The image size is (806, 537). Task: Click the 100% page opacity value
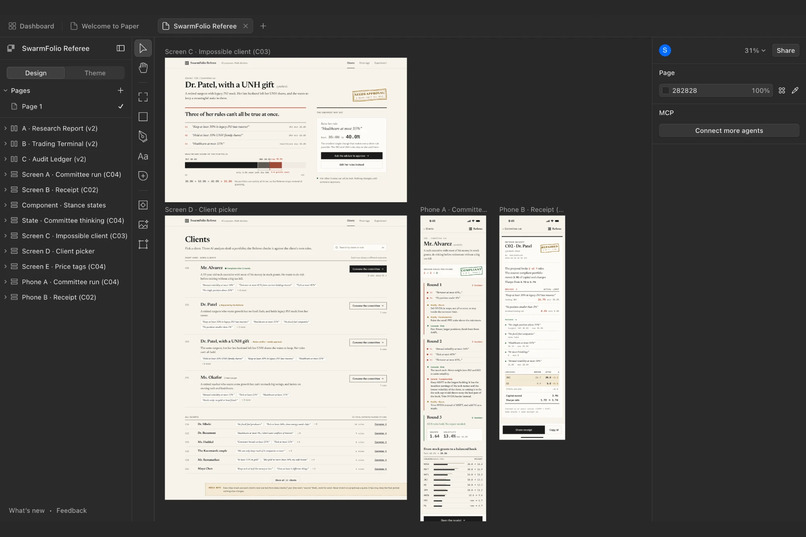pos(761,90)
